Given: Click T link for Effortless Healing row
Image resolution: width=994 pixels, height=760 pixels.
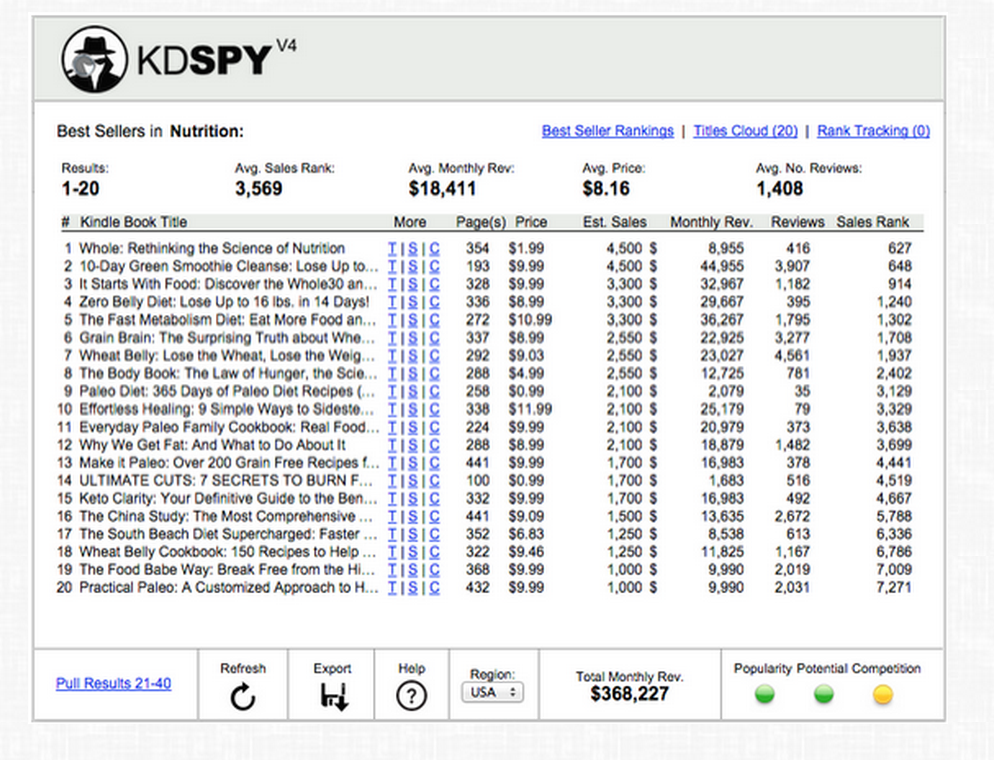Looking at the screenshot, I should click(x=392, y=409).
